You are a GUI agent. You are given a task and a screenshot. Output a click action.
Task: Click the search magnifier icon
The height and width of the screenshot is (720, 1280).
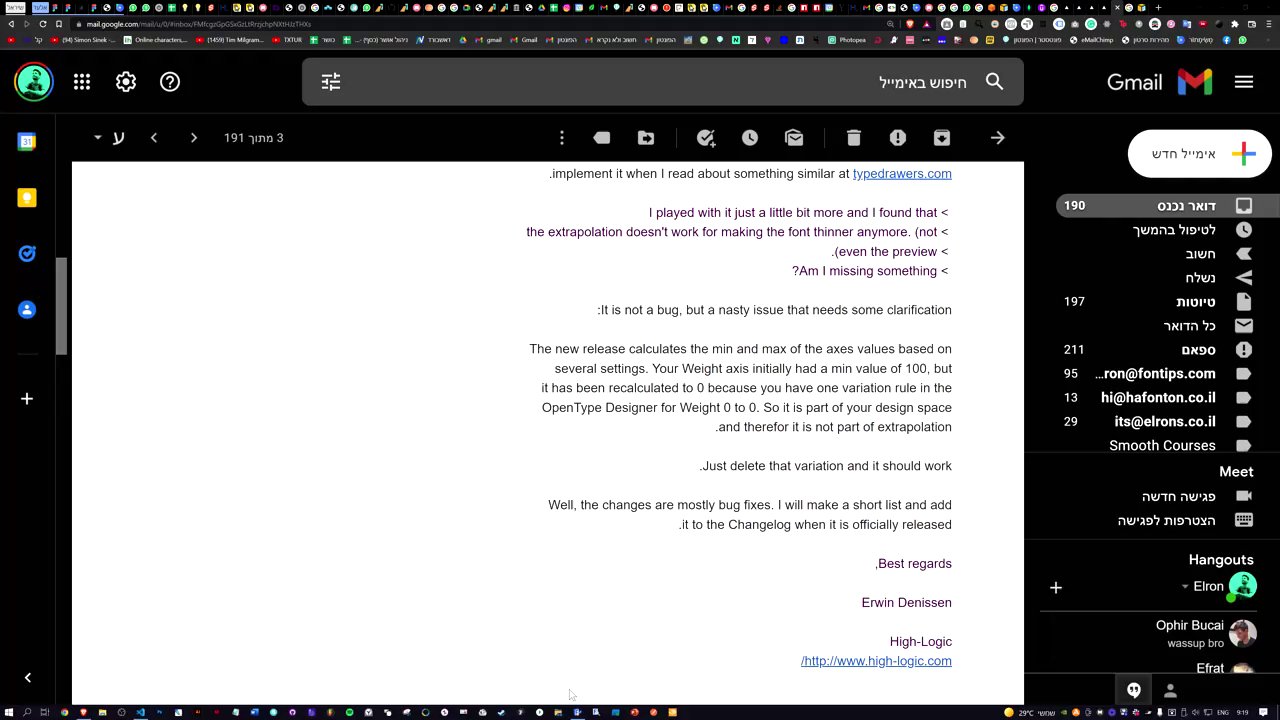point(994,82)
